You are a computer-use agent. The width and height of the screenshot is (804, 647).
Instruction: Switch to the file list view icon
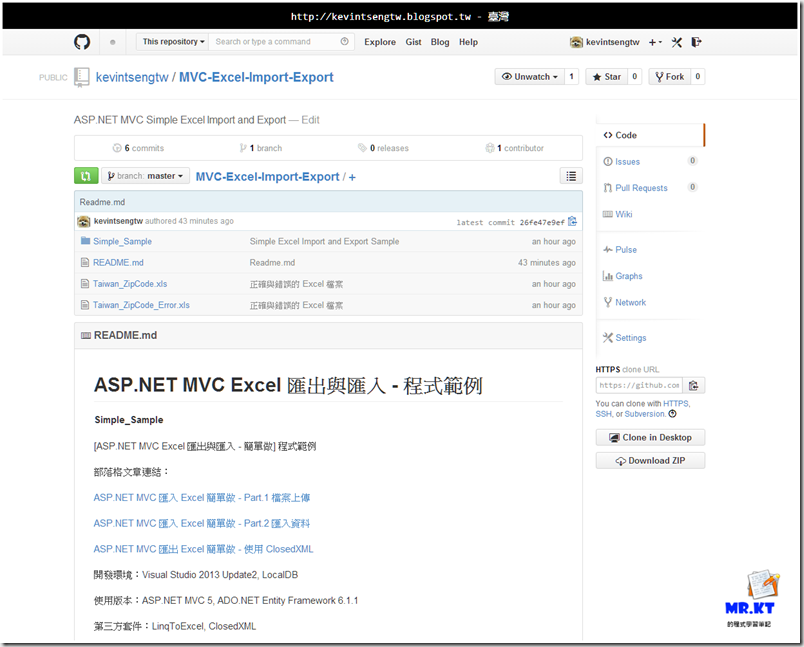pos(571,176)
